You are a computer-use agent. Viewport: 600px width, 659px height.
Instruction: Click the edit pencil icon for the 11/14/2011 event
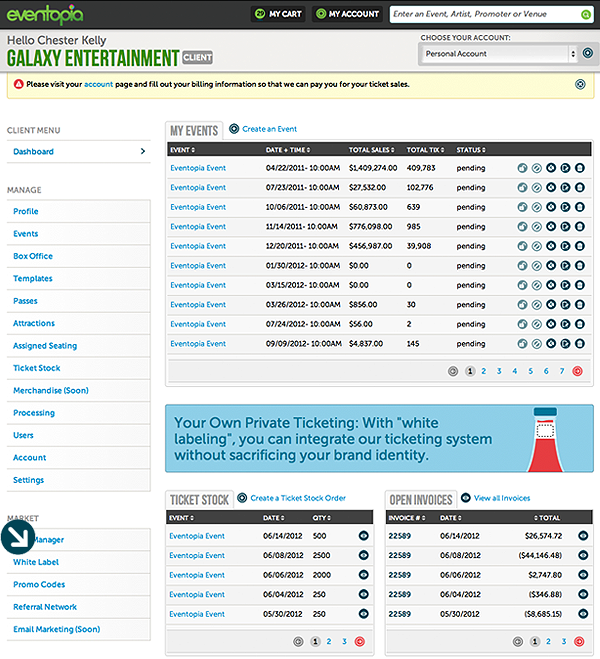[x=566, y=227]
